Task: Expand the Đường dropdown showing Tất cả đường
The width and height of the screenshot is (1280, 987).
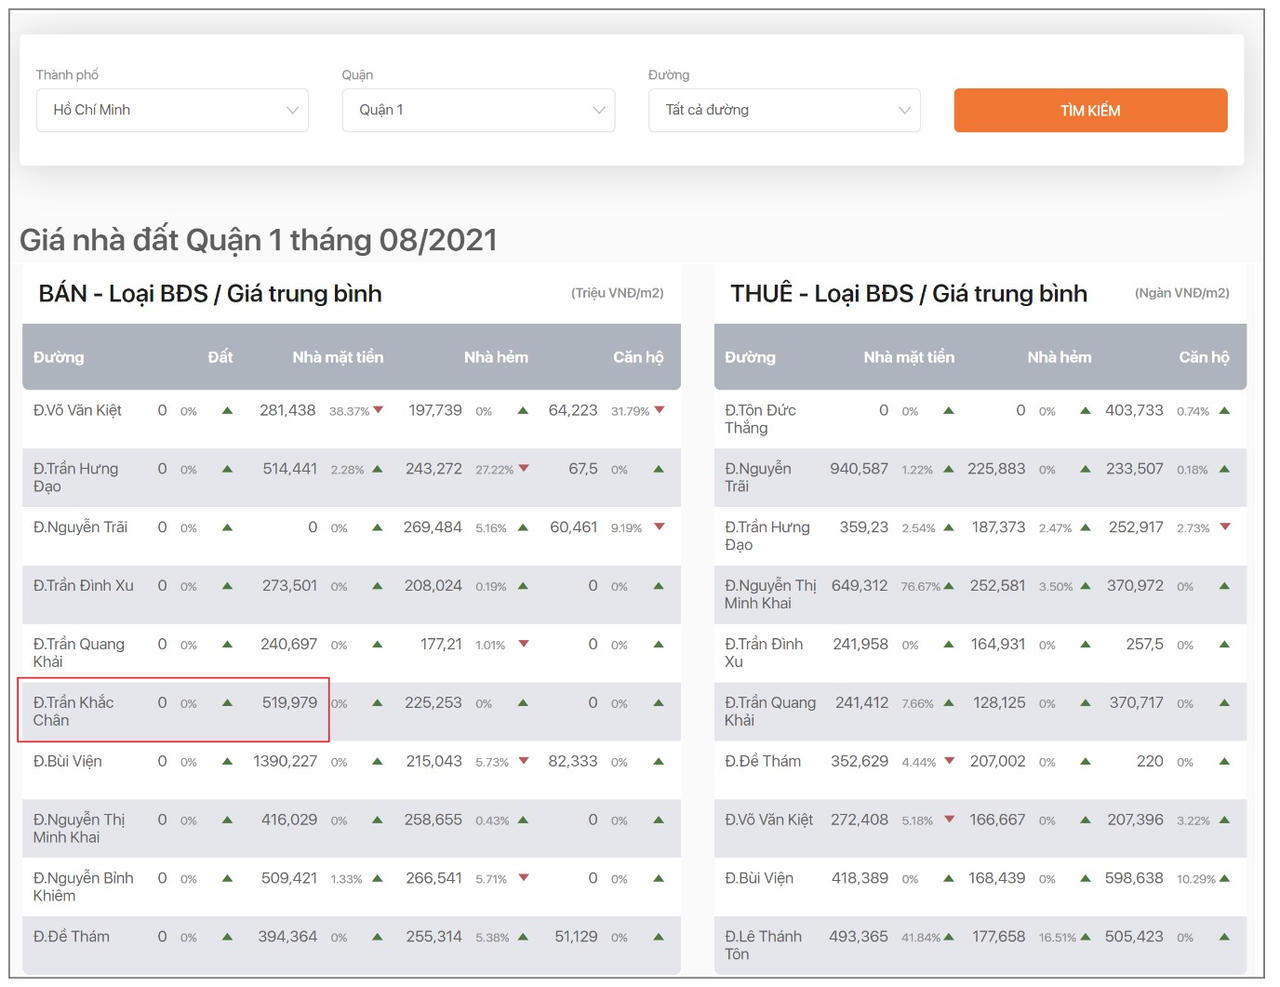Action: point(785,110)
